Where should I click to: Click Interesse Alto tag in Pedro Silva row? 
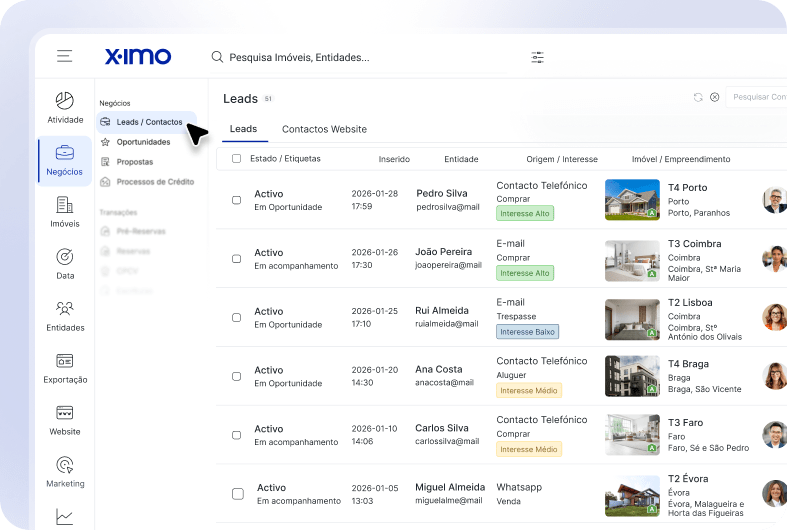click(525, 213)
